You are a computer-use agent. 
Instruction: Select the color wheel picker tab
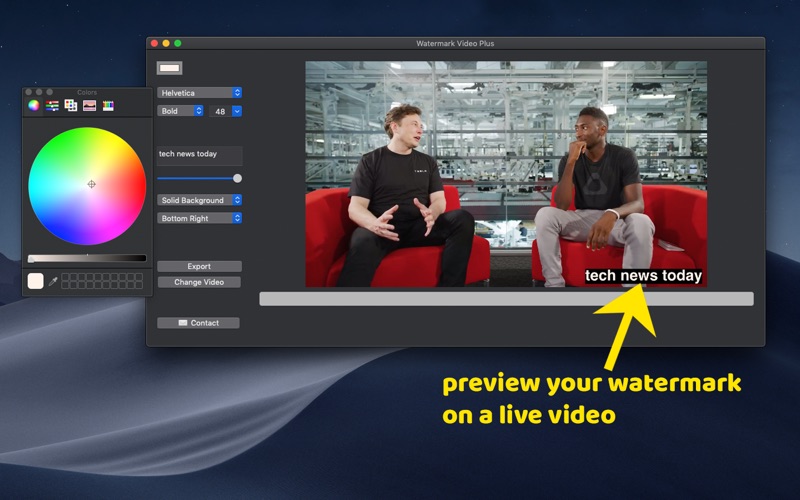(34, 106)
